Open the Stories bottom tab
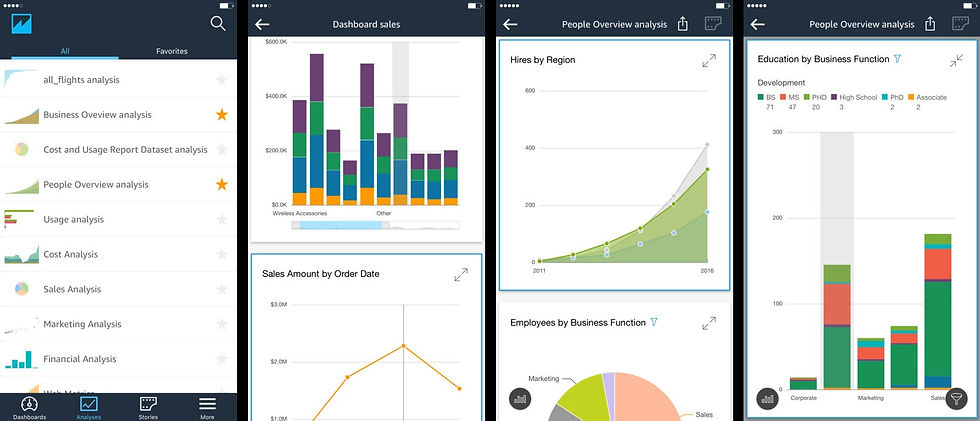 coord(148,407)
